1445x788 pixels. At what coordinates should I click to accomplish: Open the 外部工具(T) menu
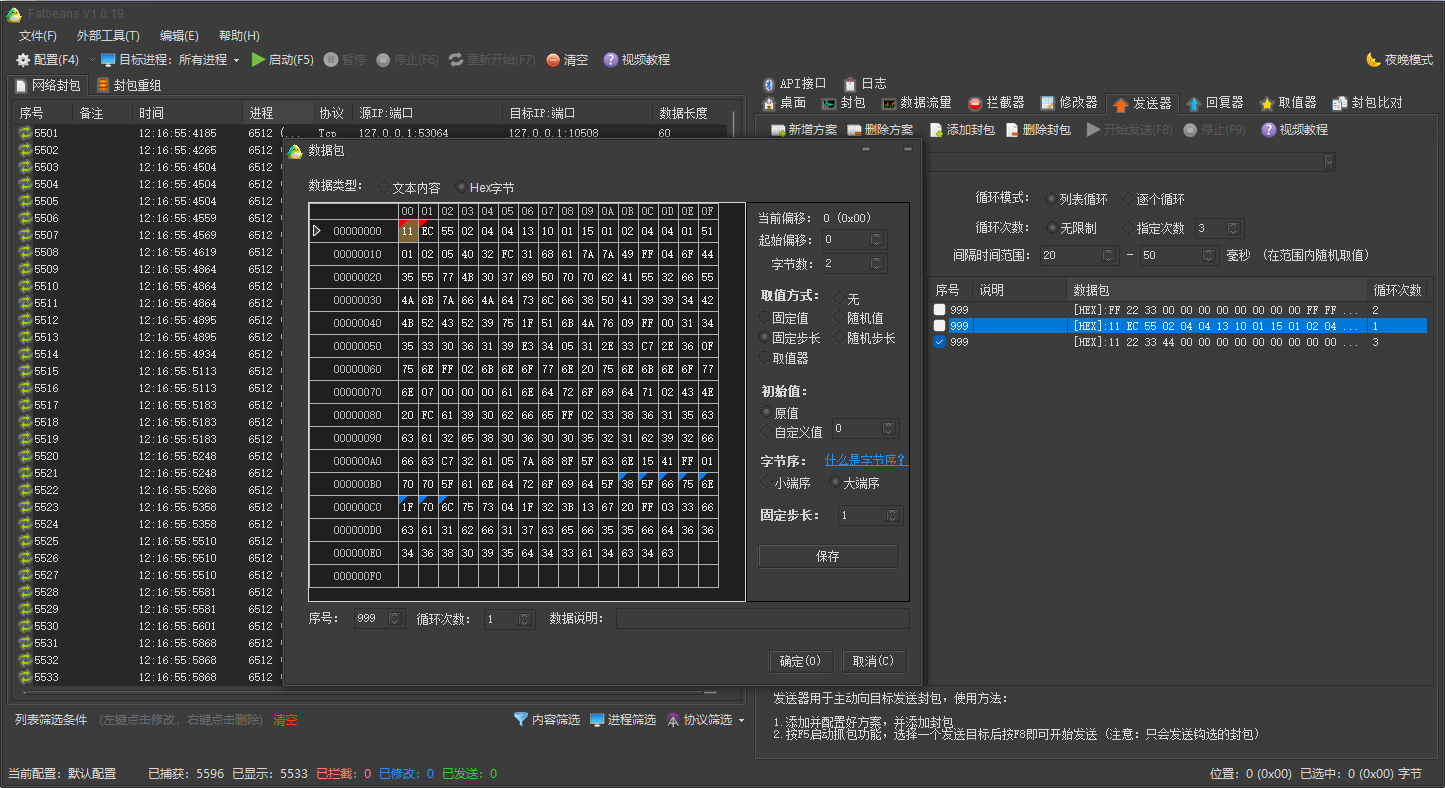point(106,35)
